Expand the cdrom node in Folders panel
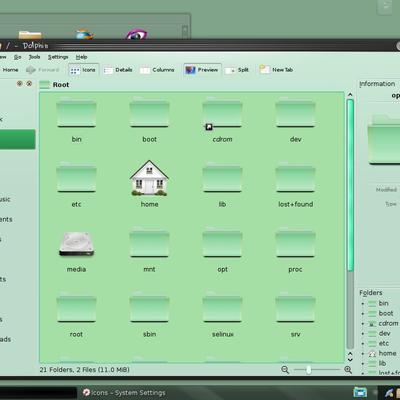This screenshot has width=400, height=400. pyautogui.click(x=363, y=324)
